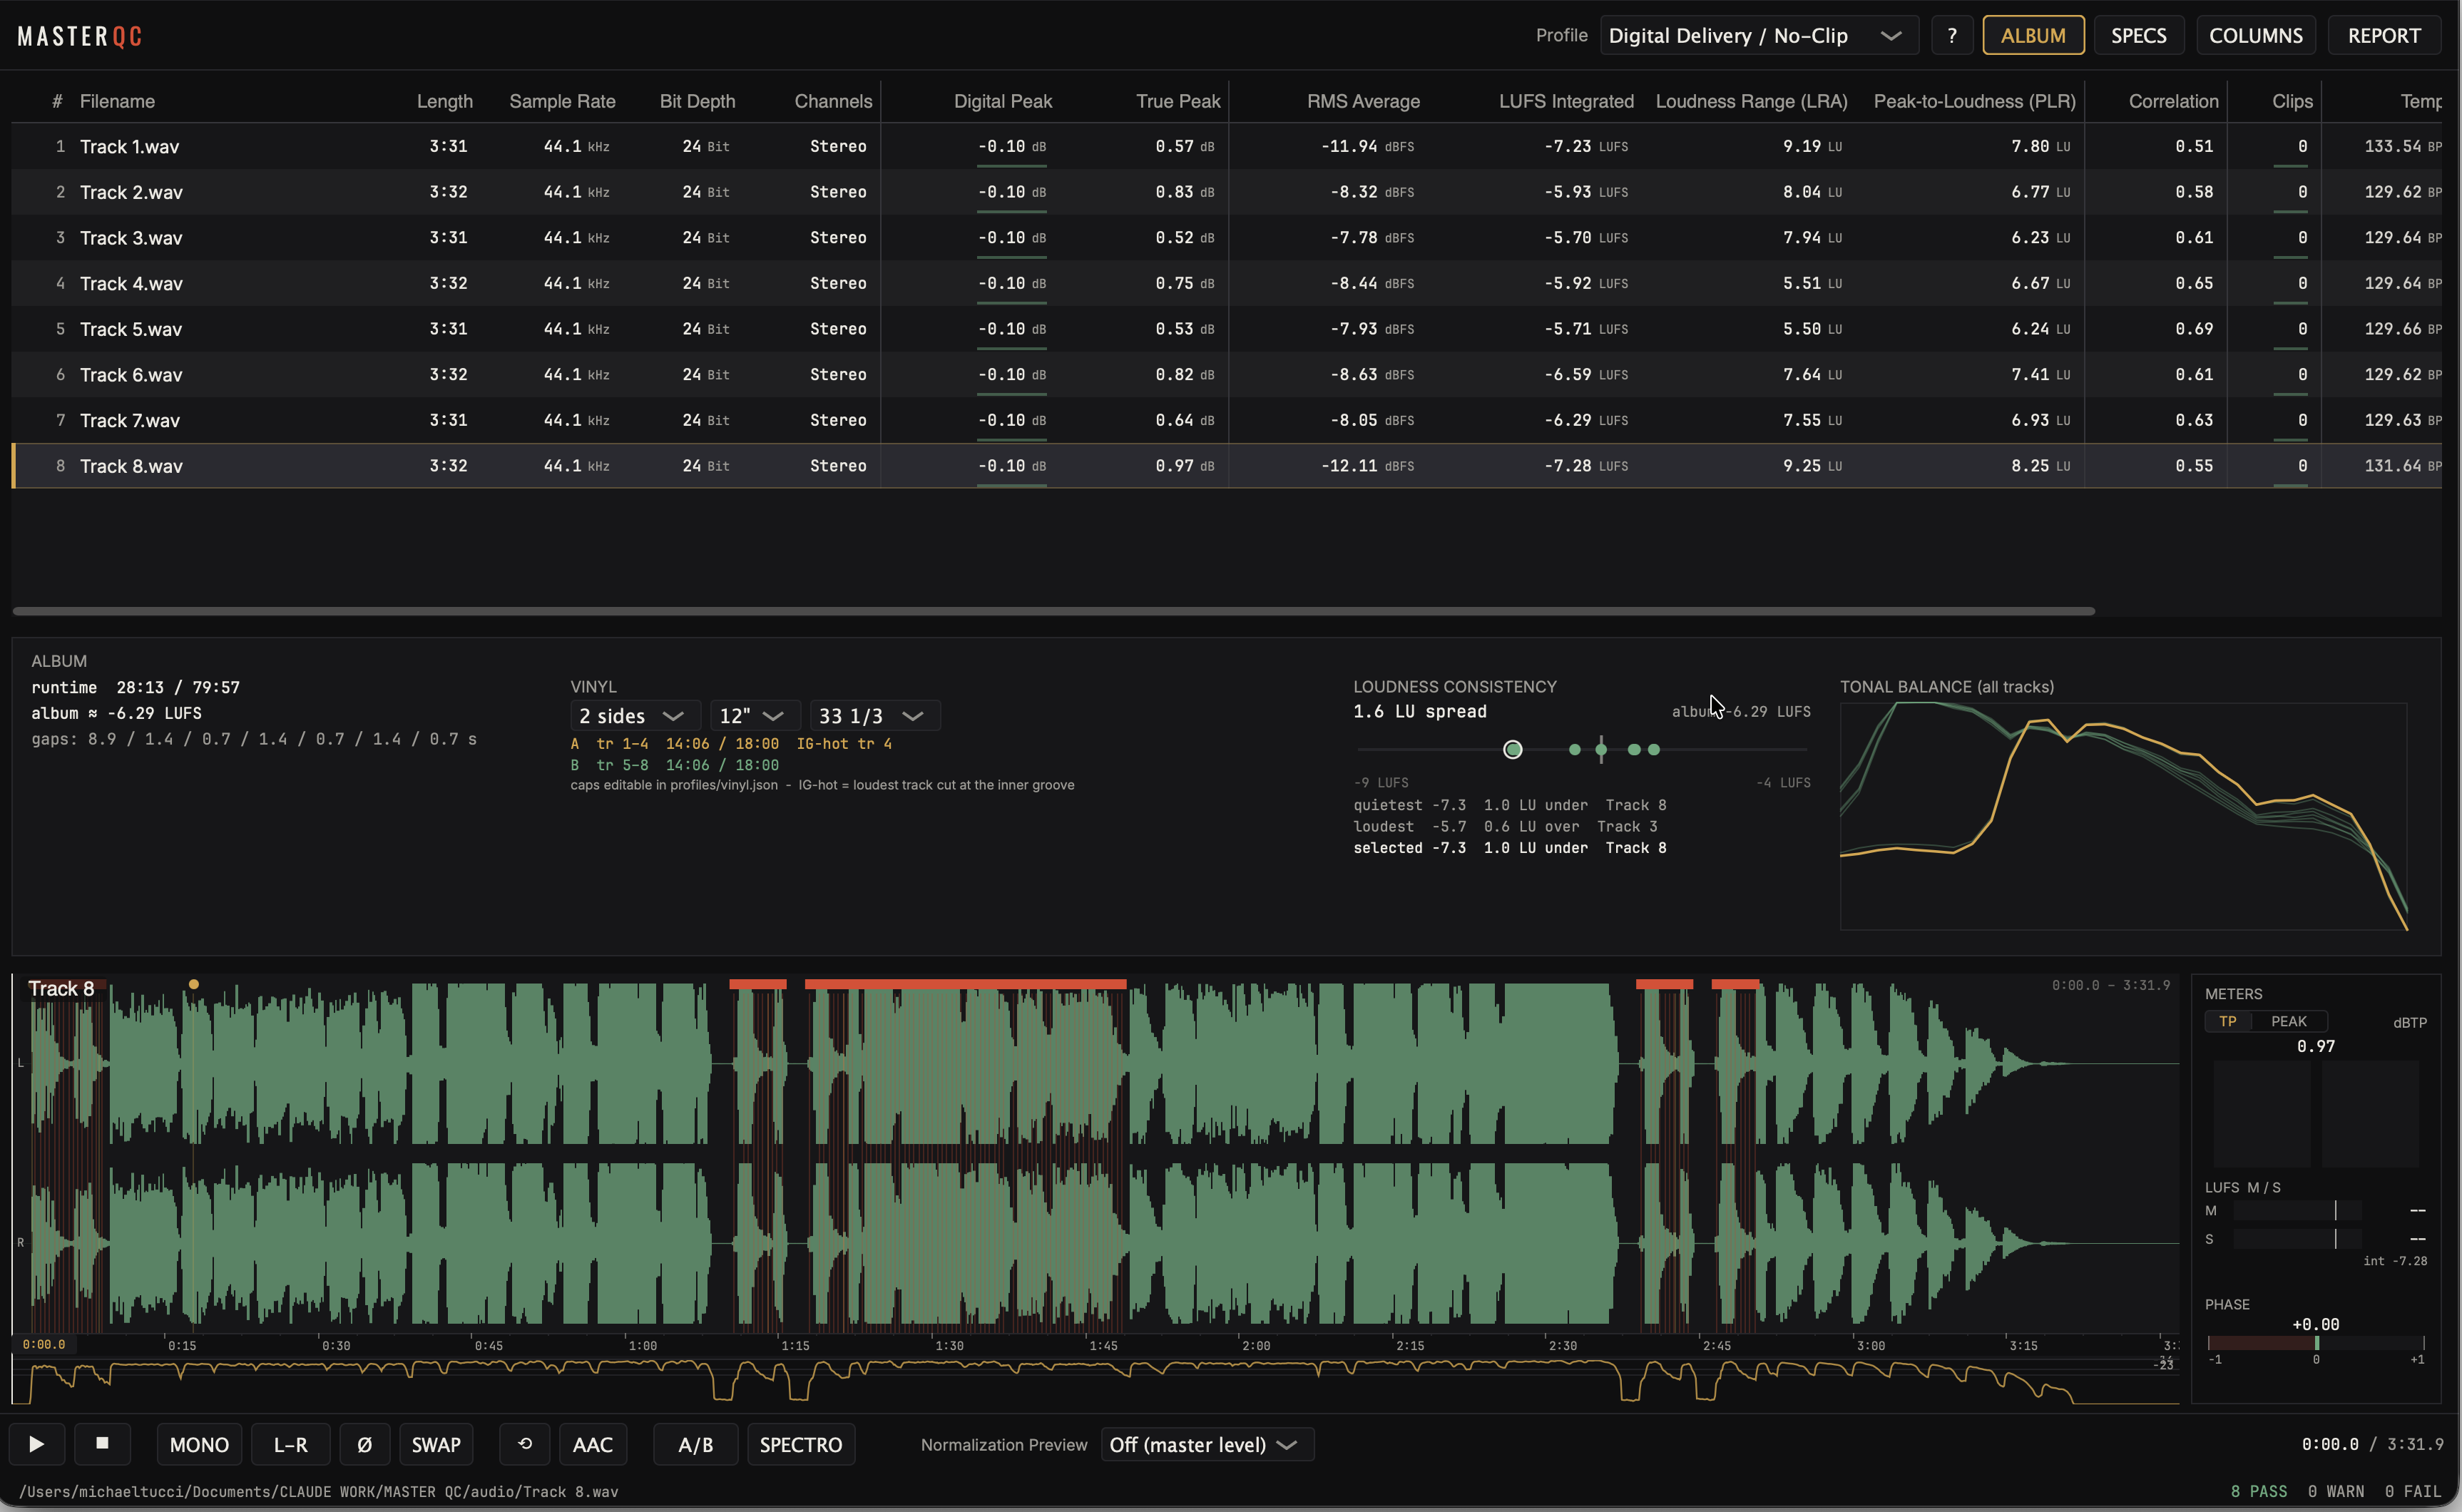The width and height of the screenshot is (2462, 1512).
Task: Click the LUFS M momentary meter bar
Action: click(2297, 1211)
